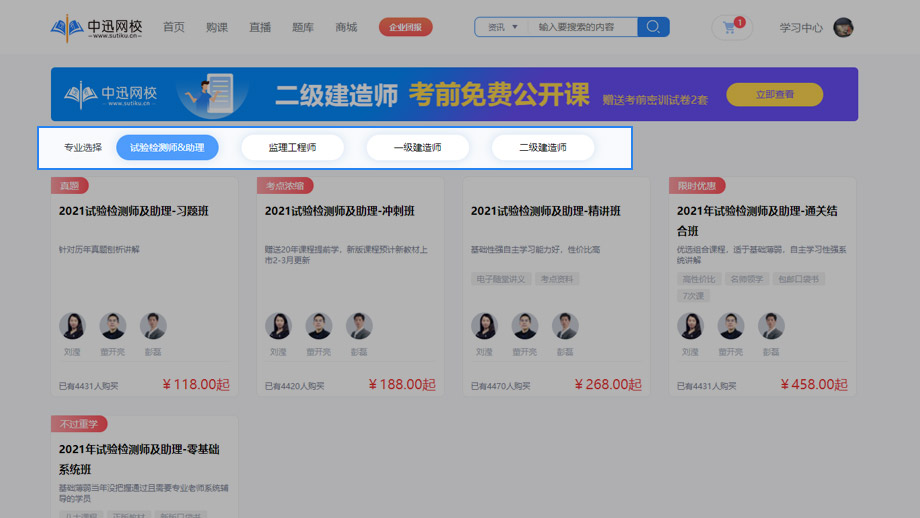The image size is (920, 518).
Task: Select 监理工程师 category pill
Action: pyautogui.click(x=292, y=148)
